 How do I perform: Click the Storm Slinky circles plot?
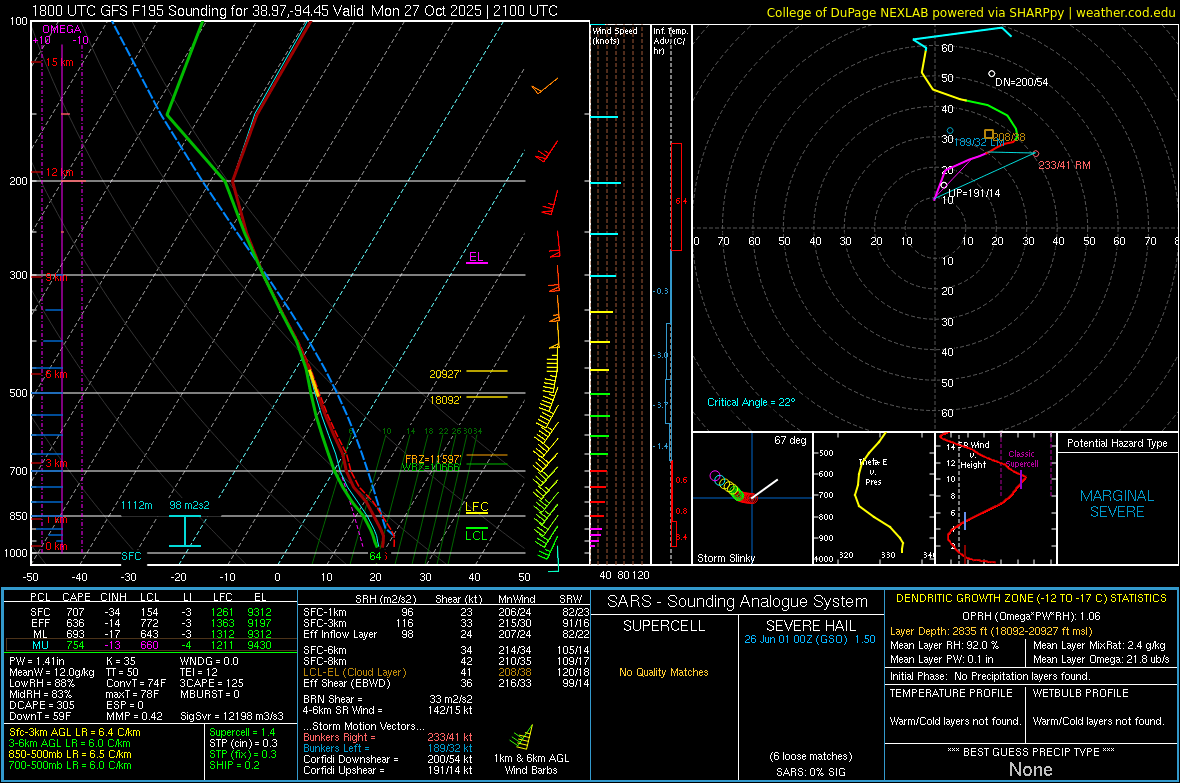pyautogui.click(x=735, y=489)
